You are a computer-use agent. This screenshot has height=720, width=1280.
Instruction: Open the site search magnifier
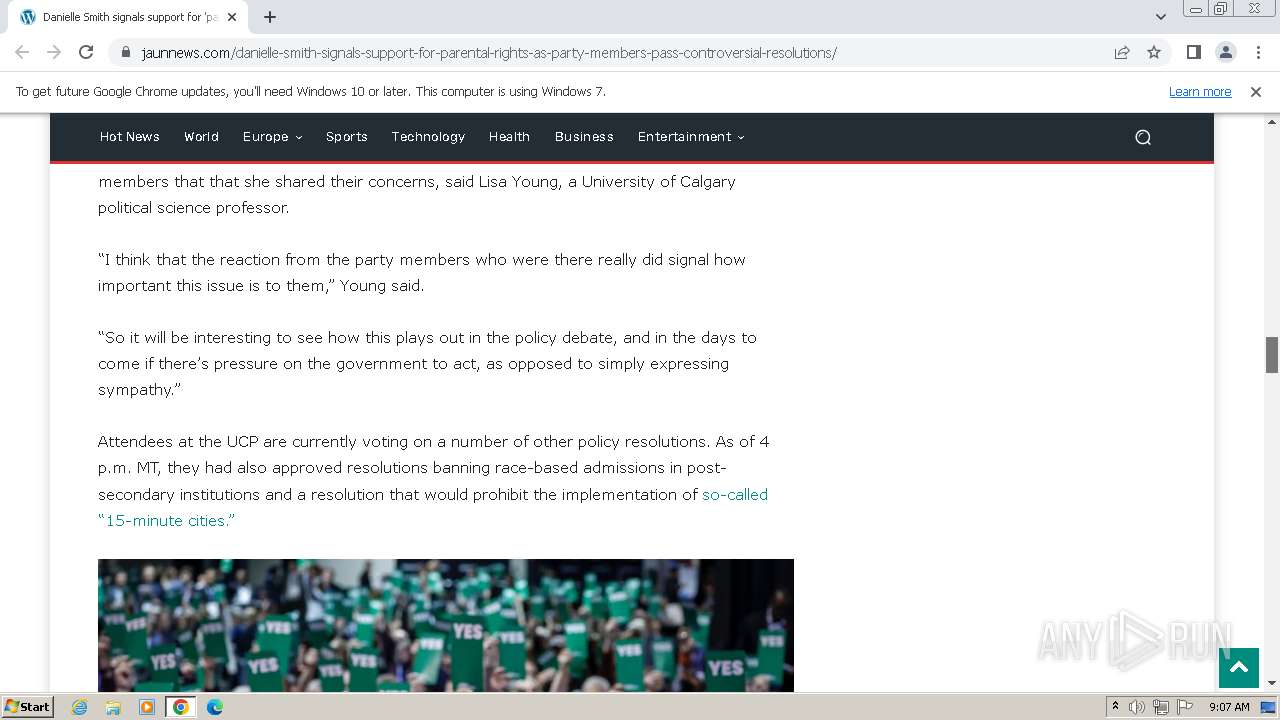[1143, 137]
